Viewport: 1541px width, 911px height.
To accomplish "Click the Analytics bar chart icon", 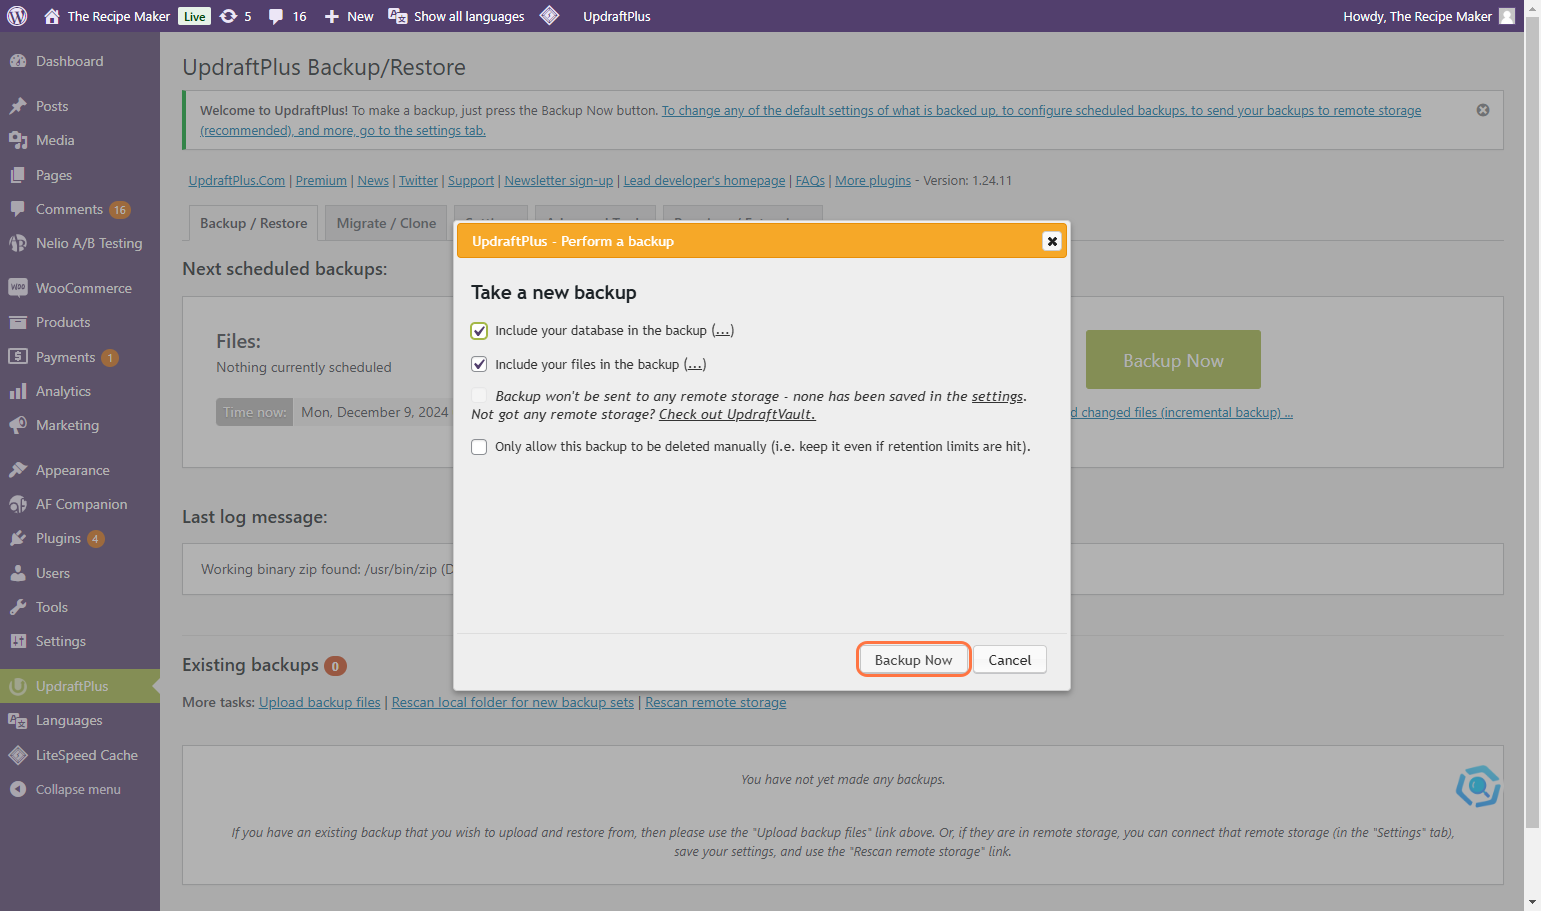I will 18,391.
